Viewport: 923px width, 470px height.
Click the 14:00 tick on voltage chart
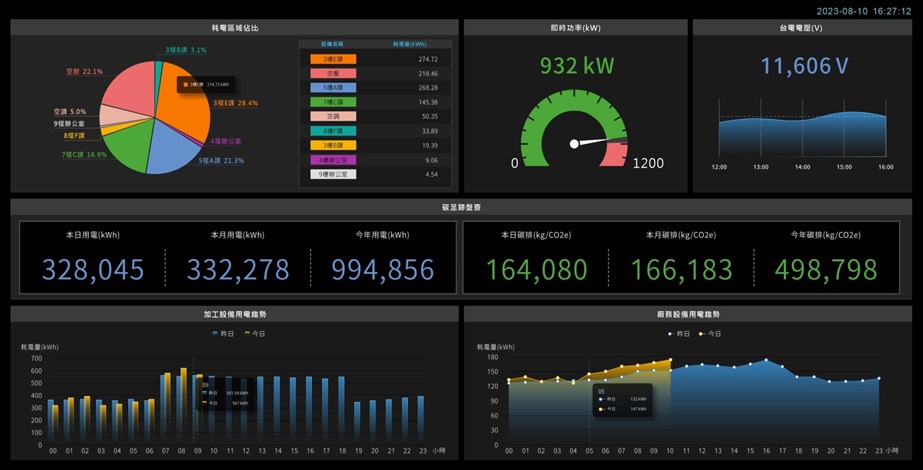point(802,167)
